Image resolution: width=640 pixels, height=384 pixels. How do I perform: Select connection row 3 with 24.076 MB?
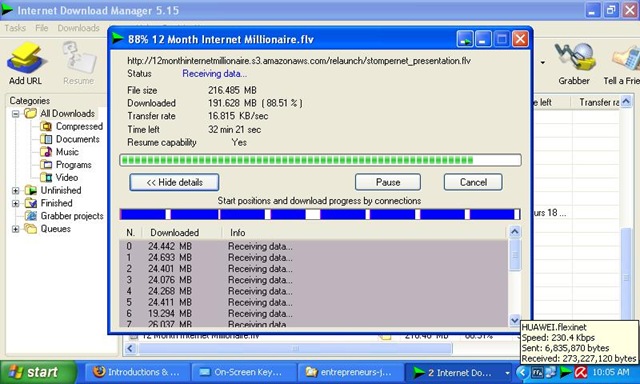(x=313, y=280)
